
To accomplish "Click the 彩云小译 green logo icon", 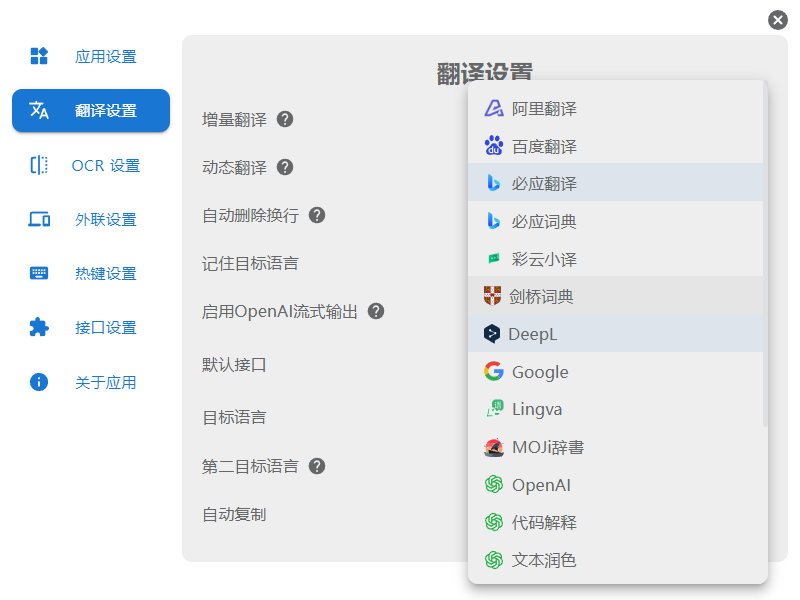I will pyautogui.click(x=493, y=259).
